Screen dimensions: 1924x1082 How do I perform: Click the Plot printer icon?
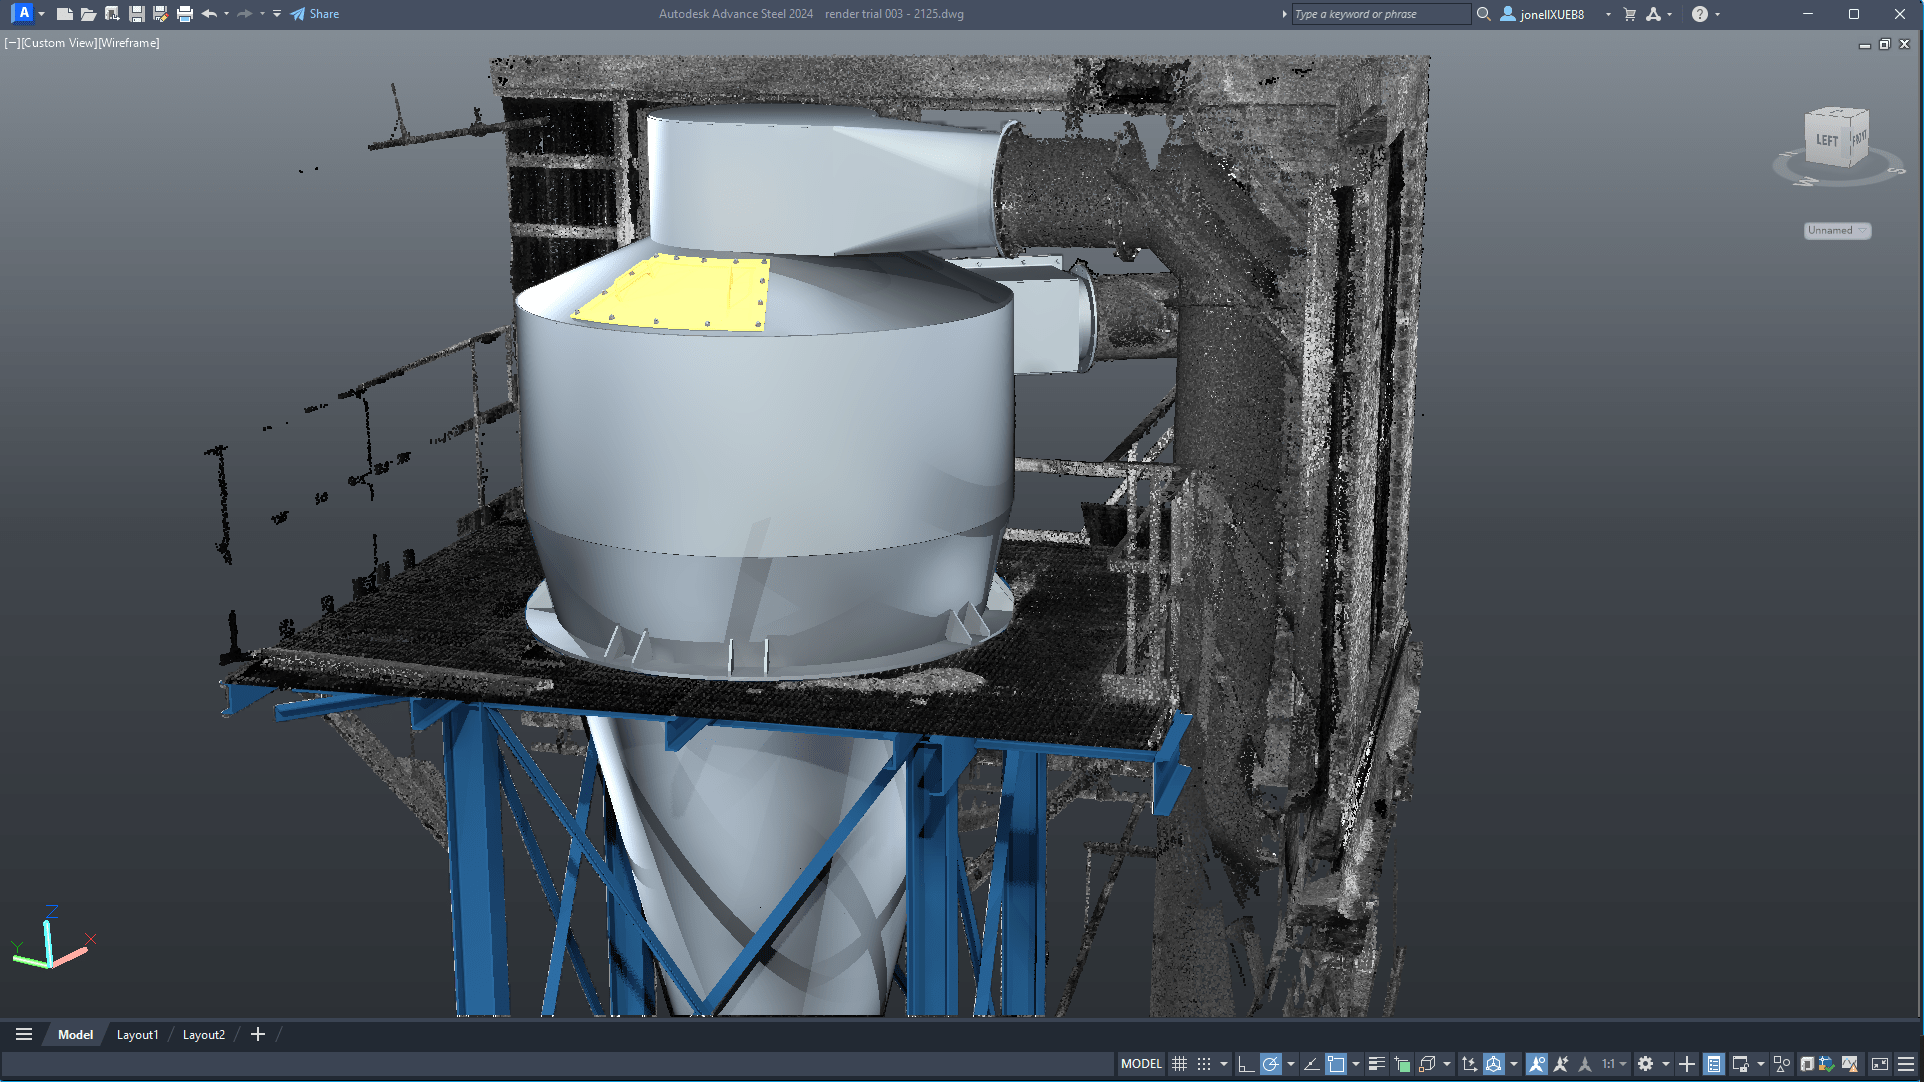point(184,14)
